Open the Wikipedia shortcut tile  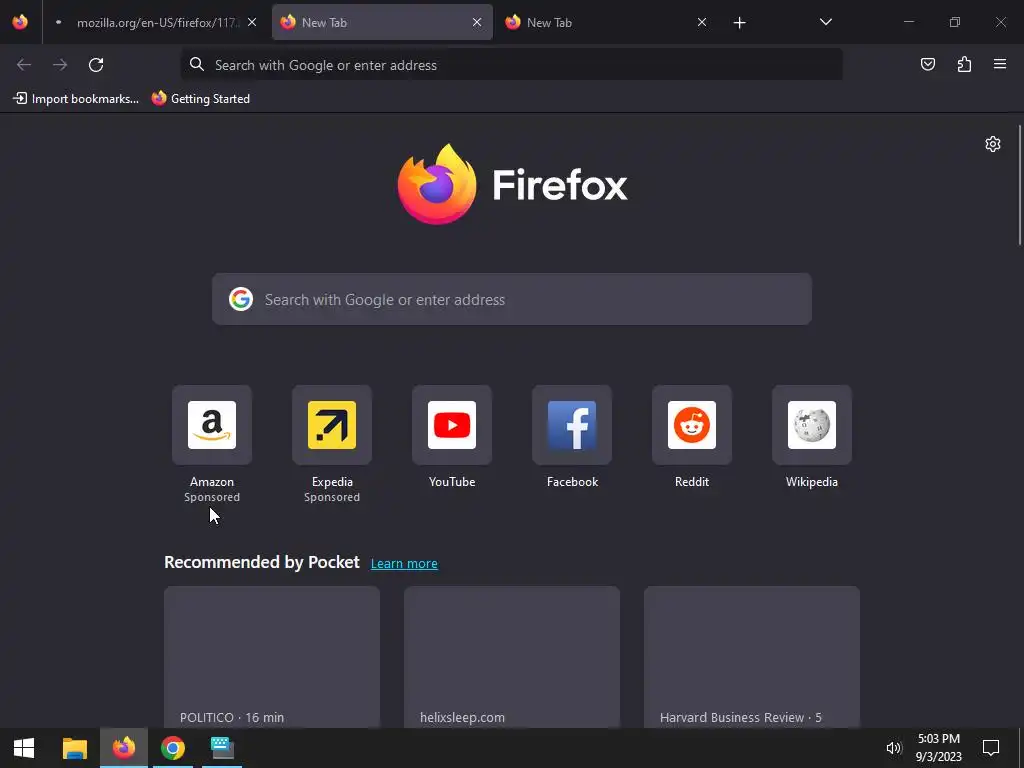coord(812,437)
